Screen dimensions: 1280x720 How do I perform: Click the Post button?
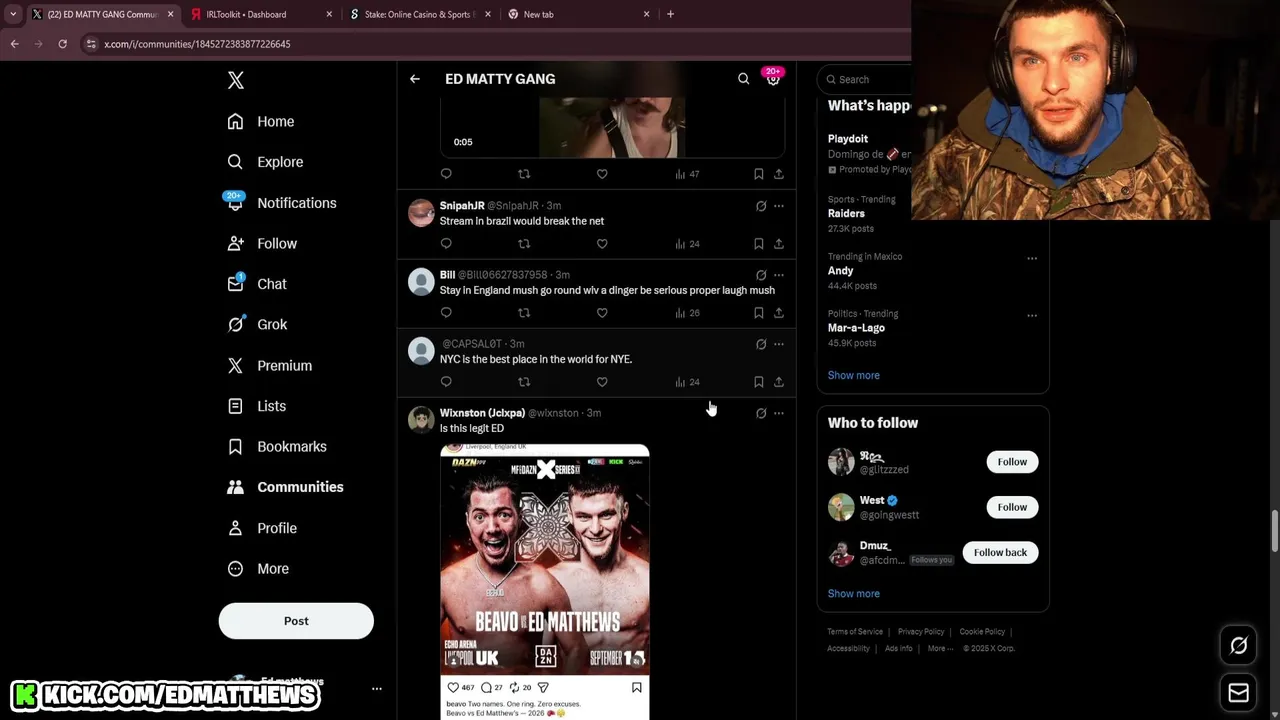pyautogui.click(x=296, y=621)
